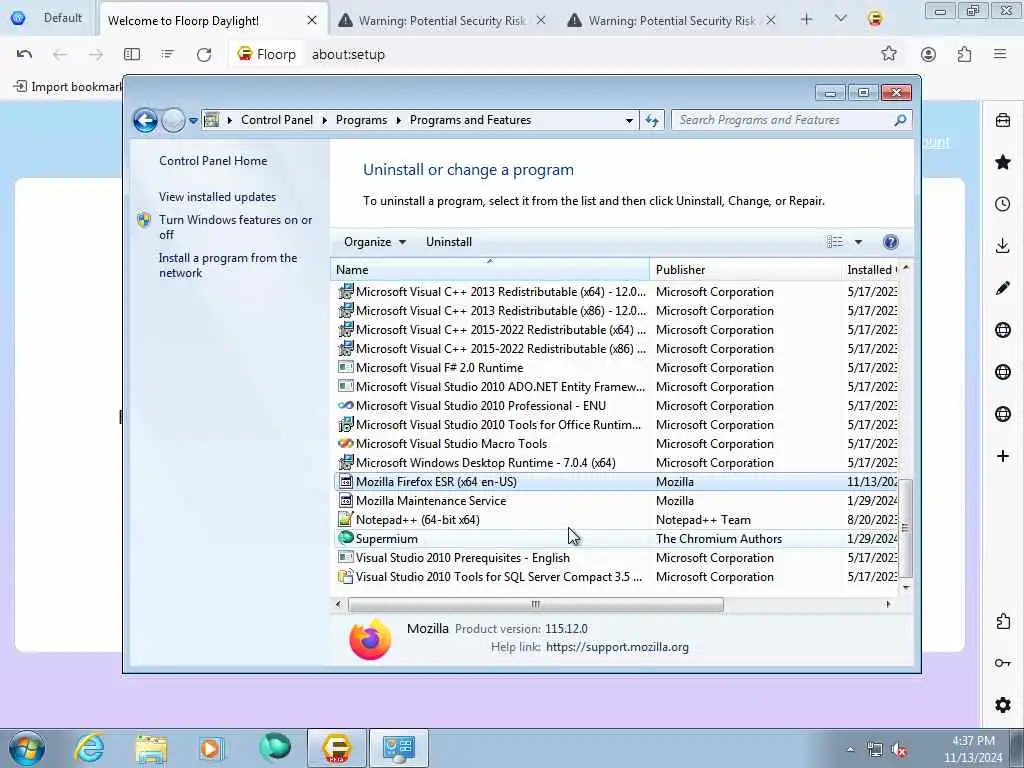Select Microsoft Visual F# 2.0 Runtime row
The image size is (1024, 768).
pos(617,368)
